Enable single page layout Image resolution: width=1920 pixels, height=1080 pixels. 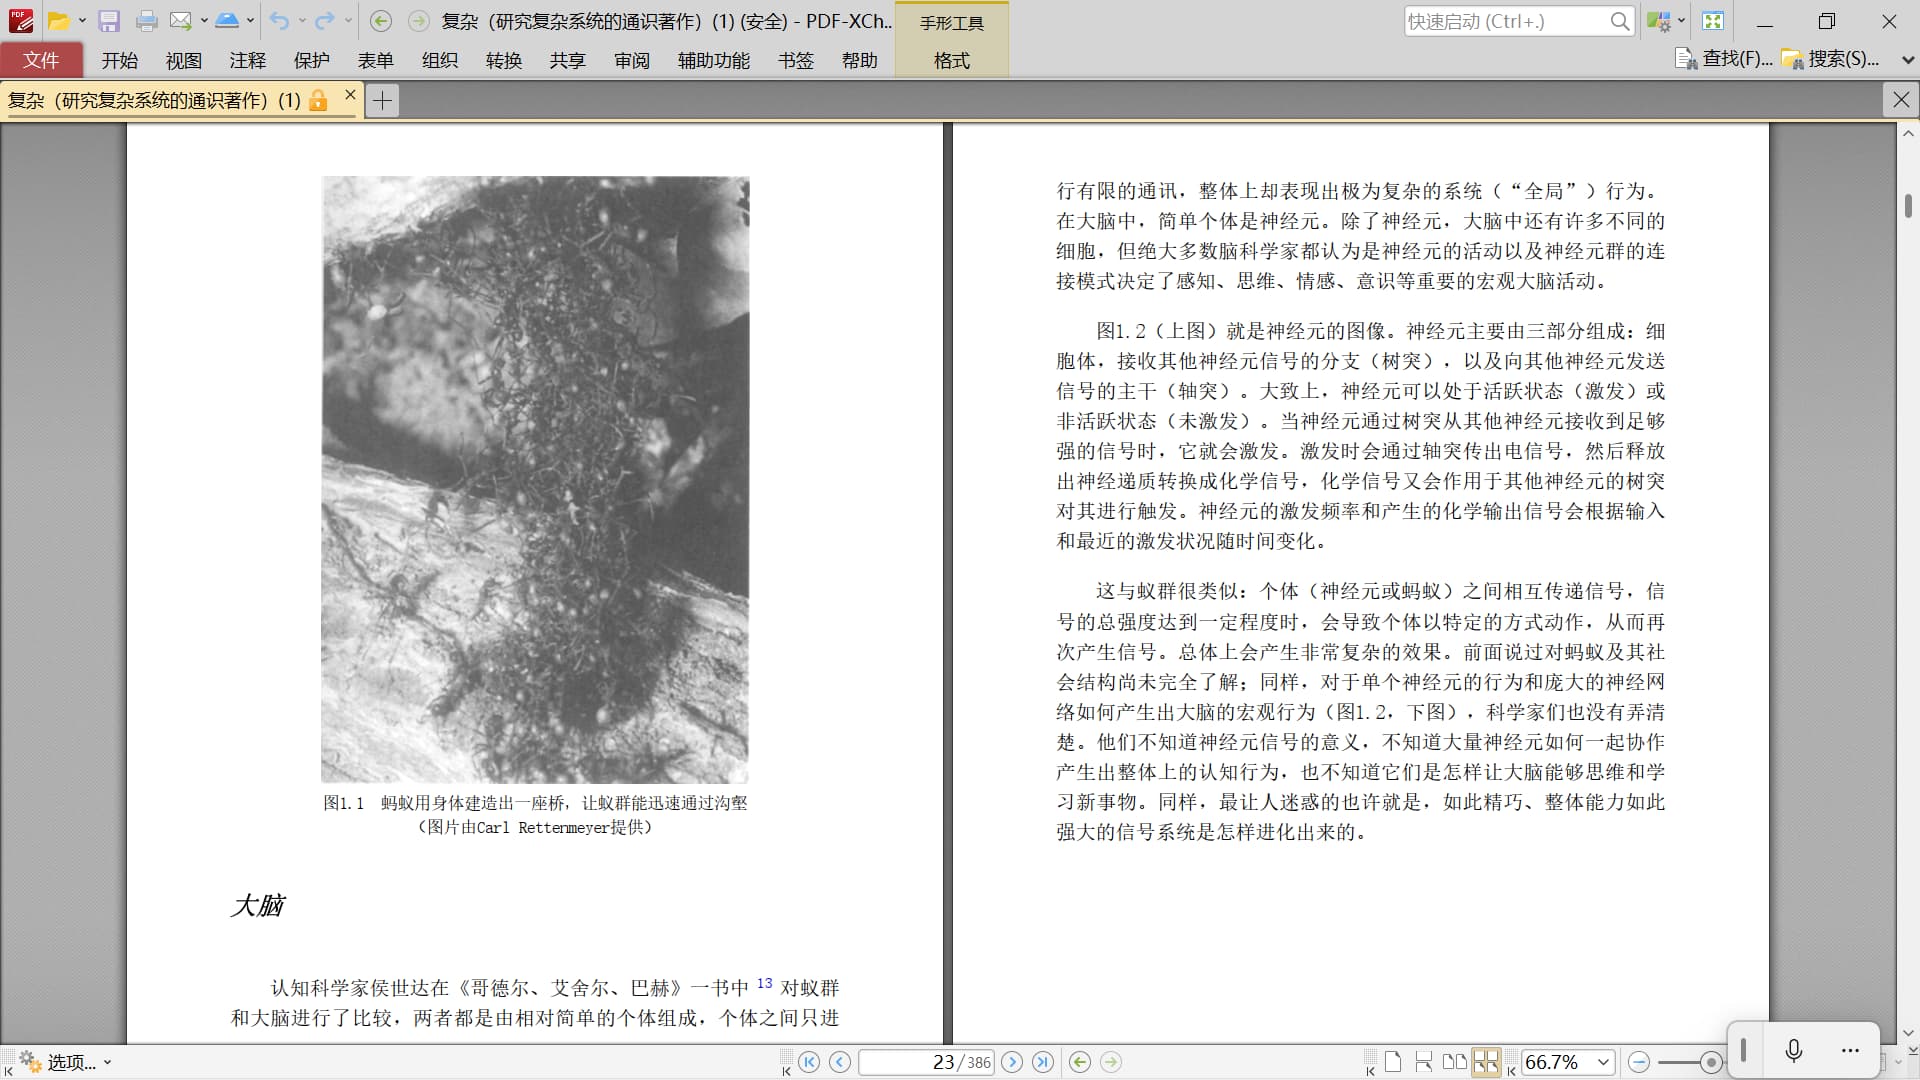(x=1393, y=1062)
